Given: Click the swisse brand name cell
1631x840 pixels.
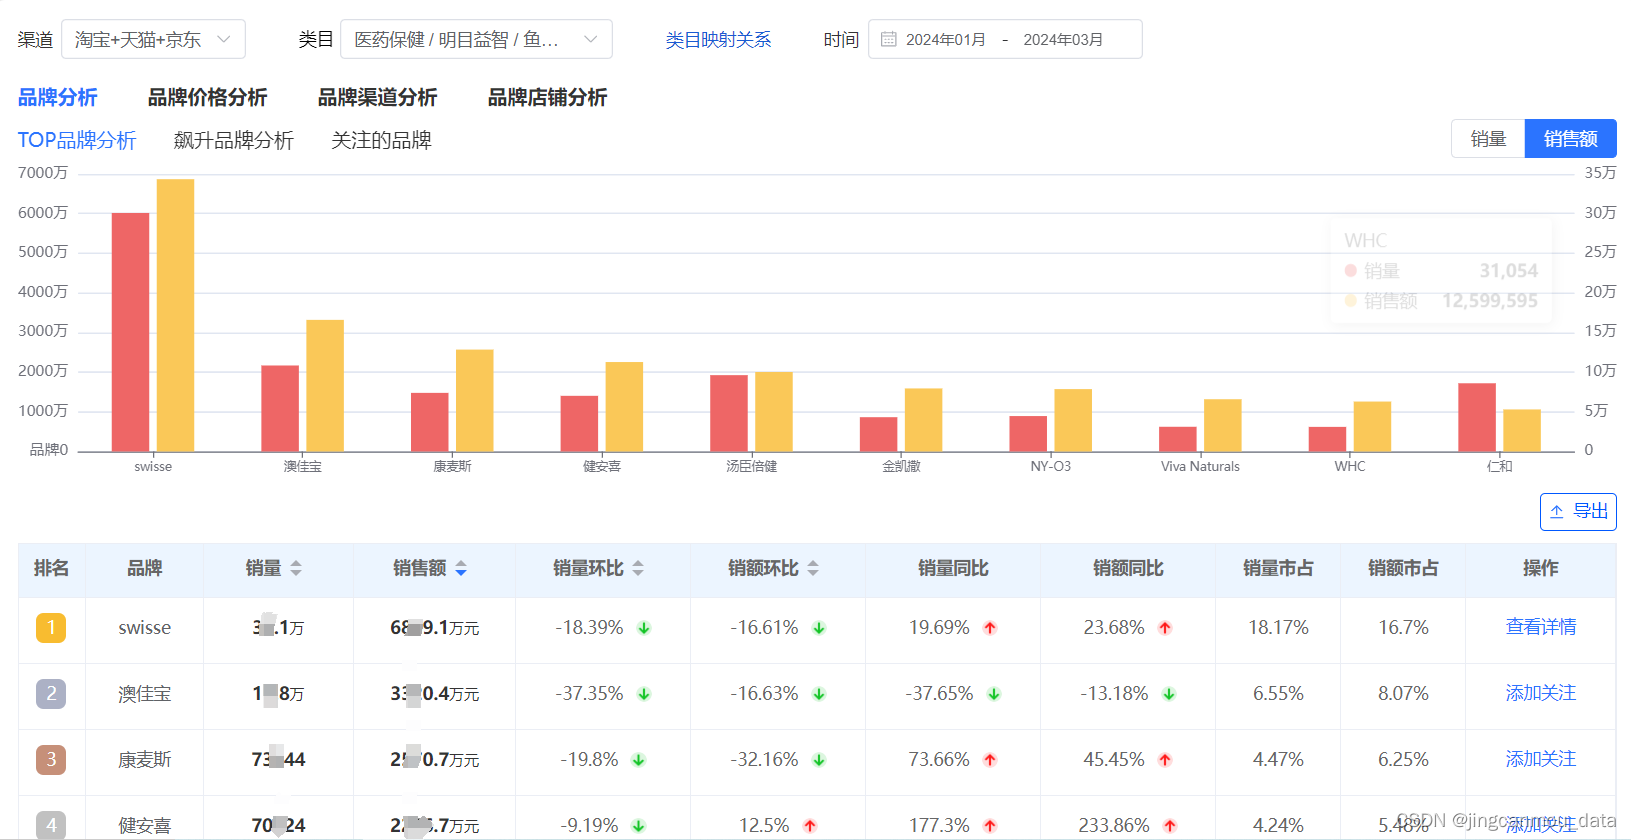Looking at the screenshot, I should [x=145, y=628].
